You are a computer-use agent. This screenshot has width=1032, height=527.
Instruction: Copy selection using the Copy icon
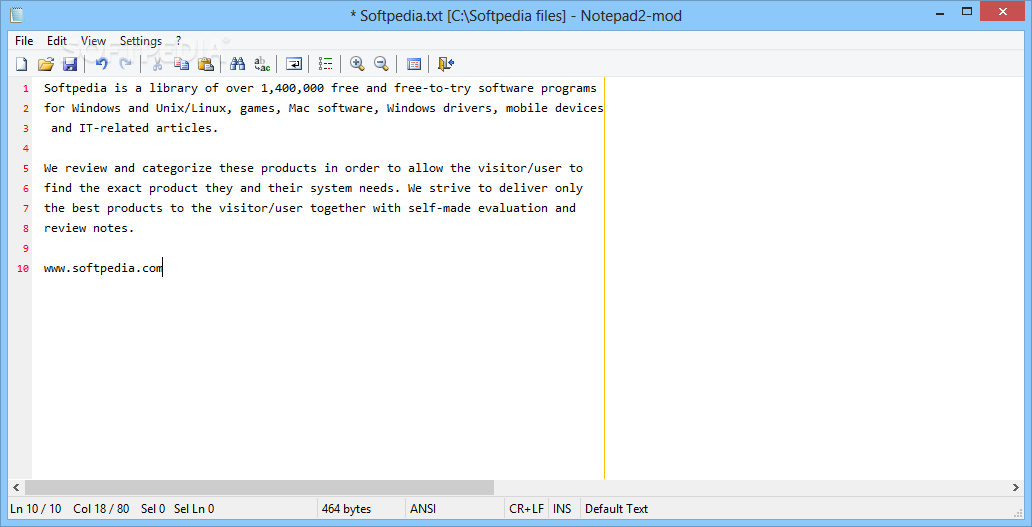click(181, 64)
